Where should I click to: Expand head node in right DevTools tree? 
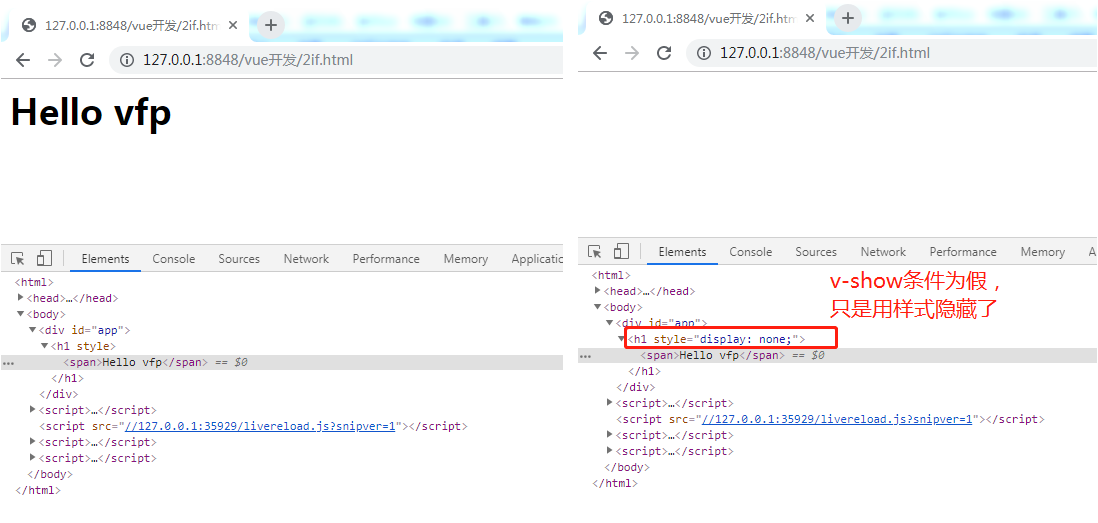[597, 291]
